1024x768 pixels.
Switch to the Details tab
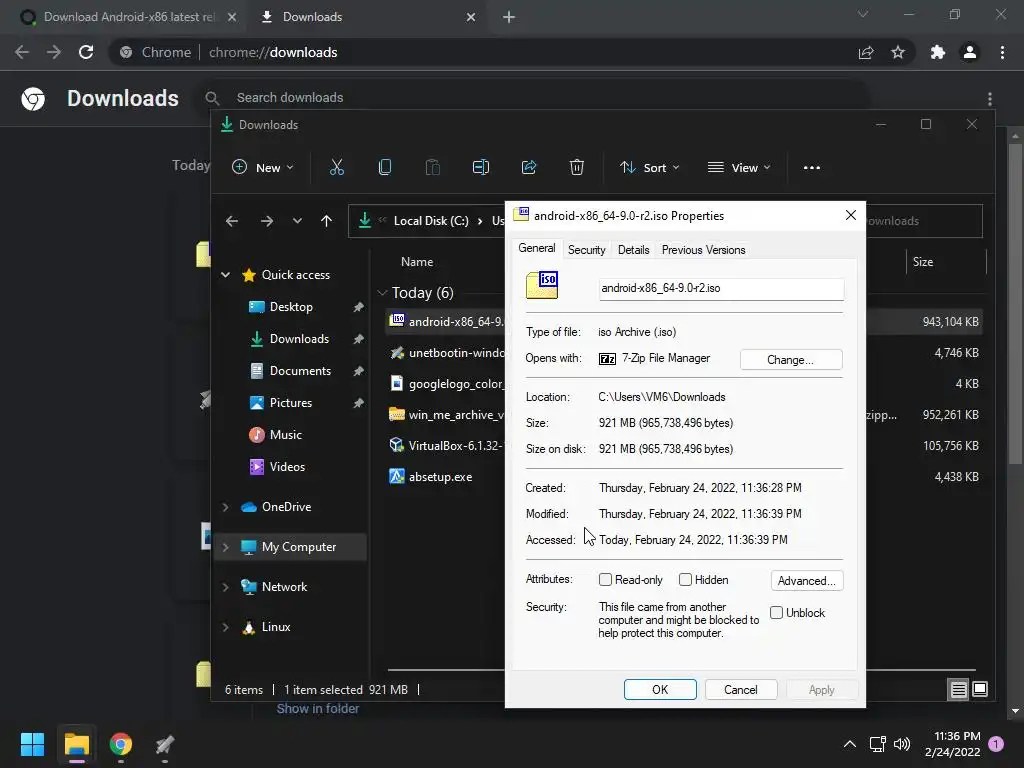[633, 249]
